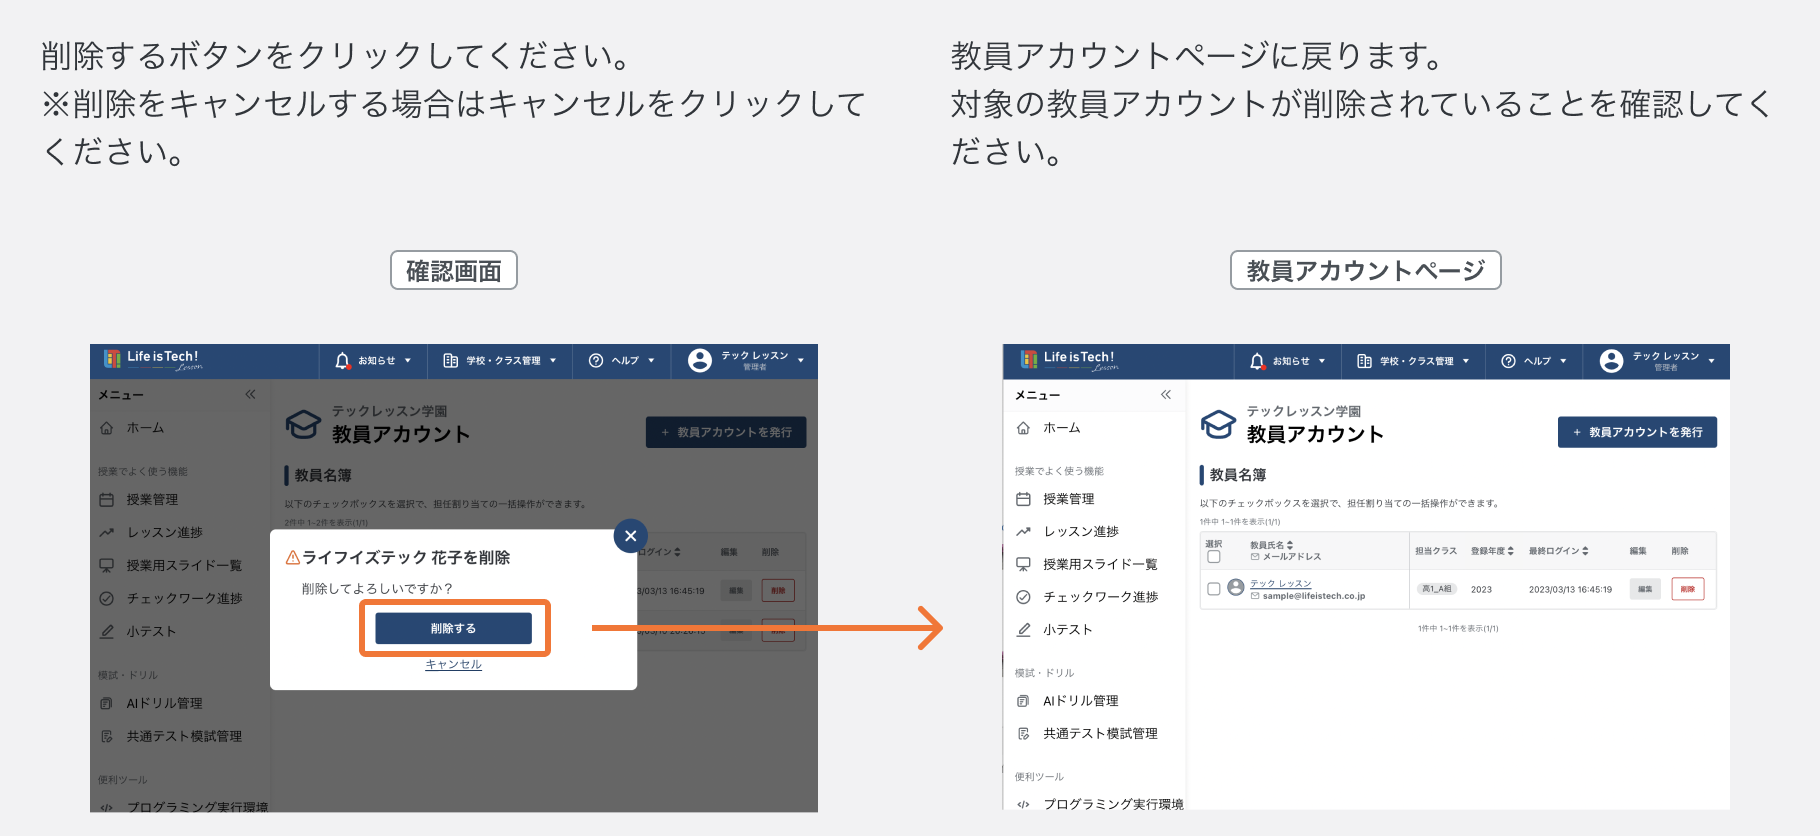
Task: Confirm with the 削除する button in dialog
Action: coord(453,628)
